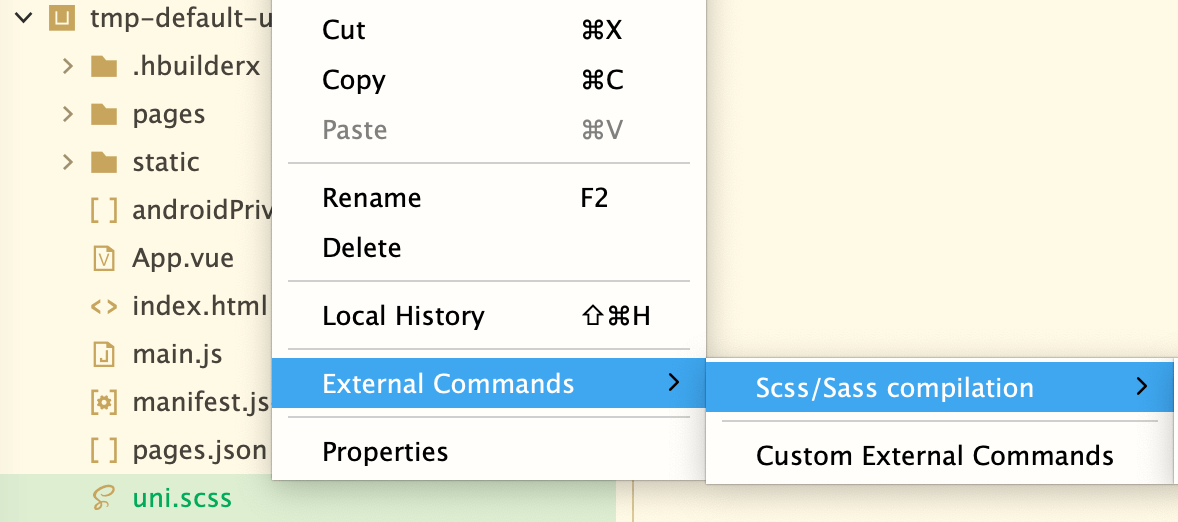Choose Rename from the context menu

[x=371, y=198]
